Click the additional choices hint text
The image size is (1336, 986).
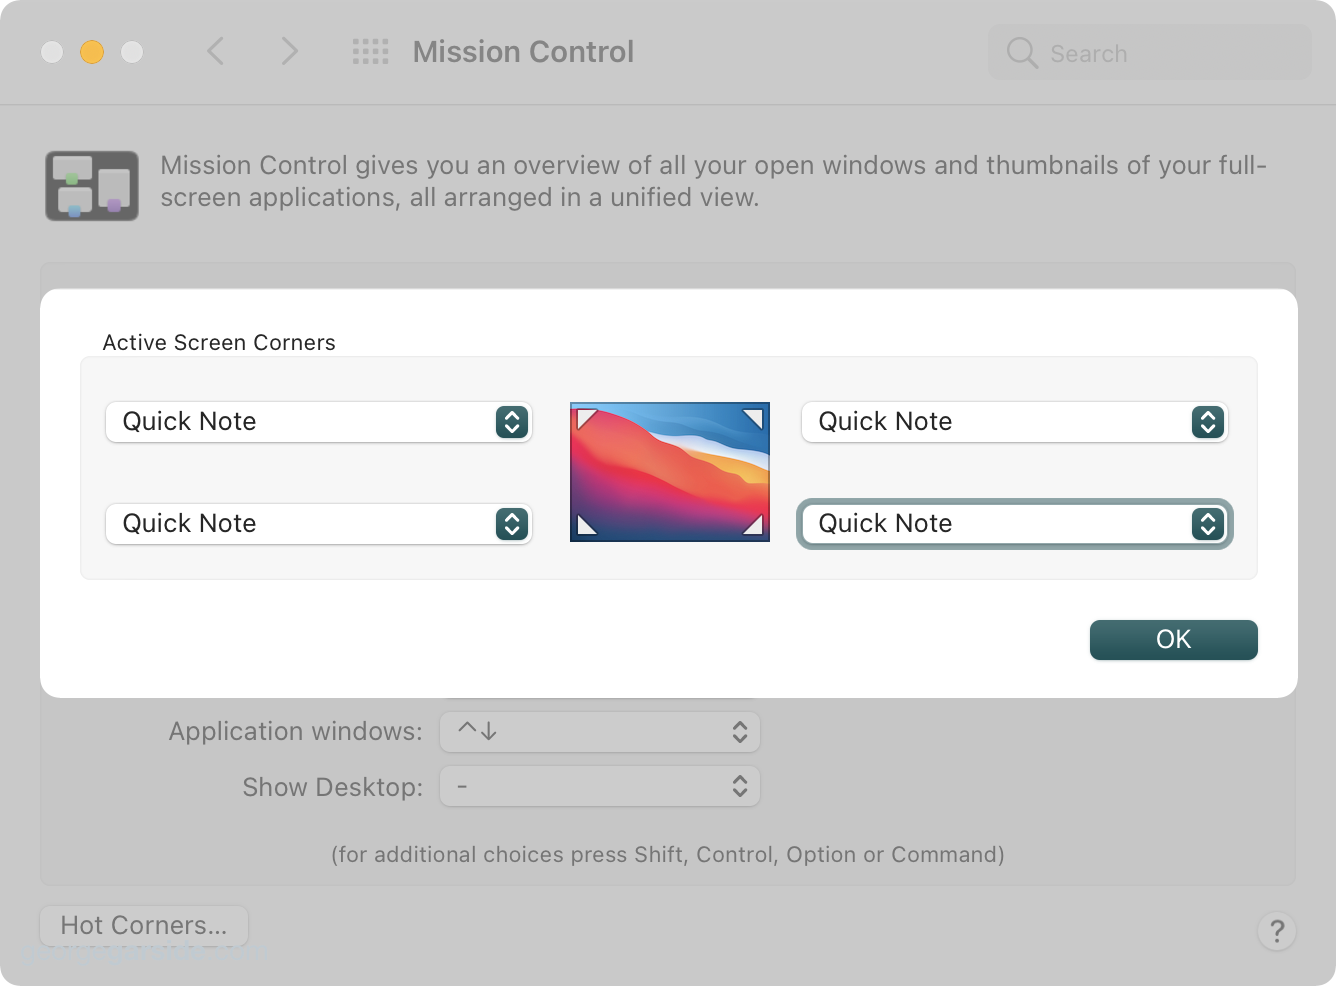(x=668, y=854)
